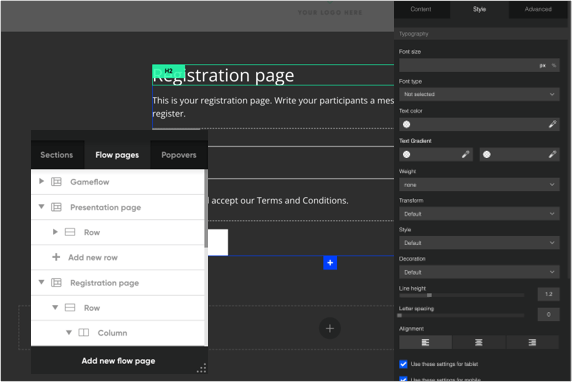Set alignment to left
Screen dimensions: 572x382
point(425,342)
